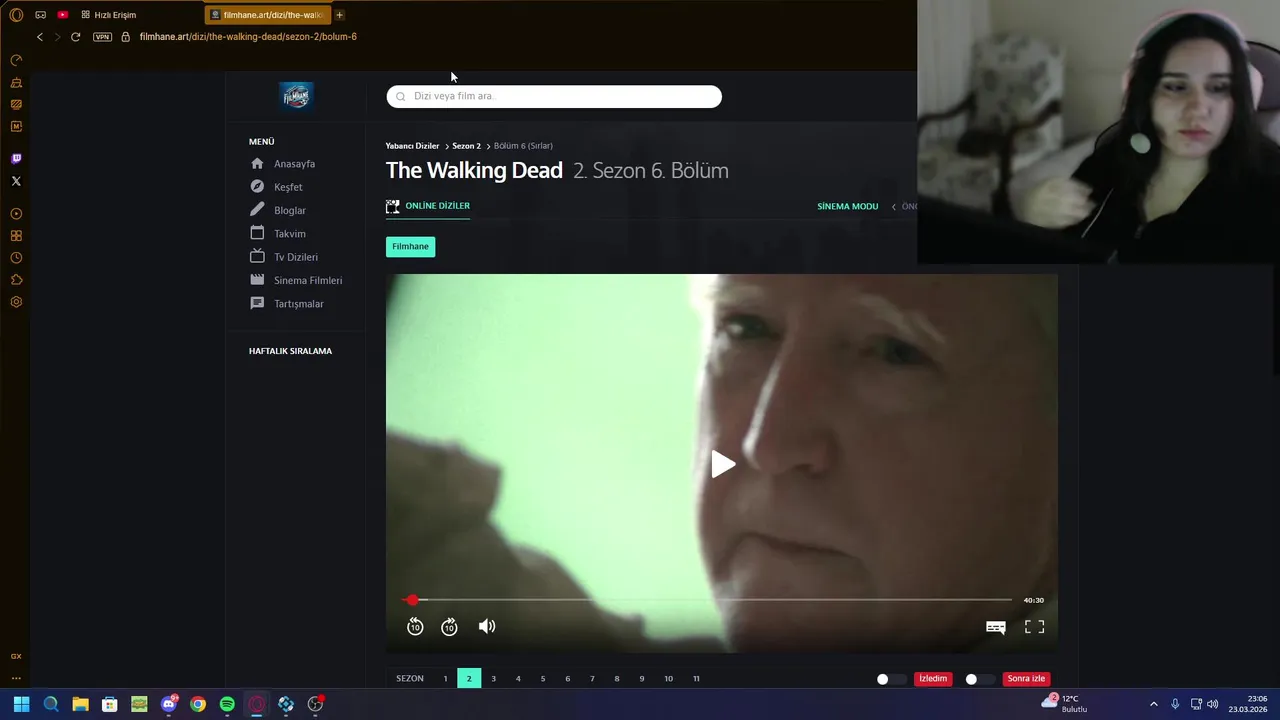This screenshot has height=720, width=1280.
Task: Open Spotify from the taskbar
Action: point(227,704)
